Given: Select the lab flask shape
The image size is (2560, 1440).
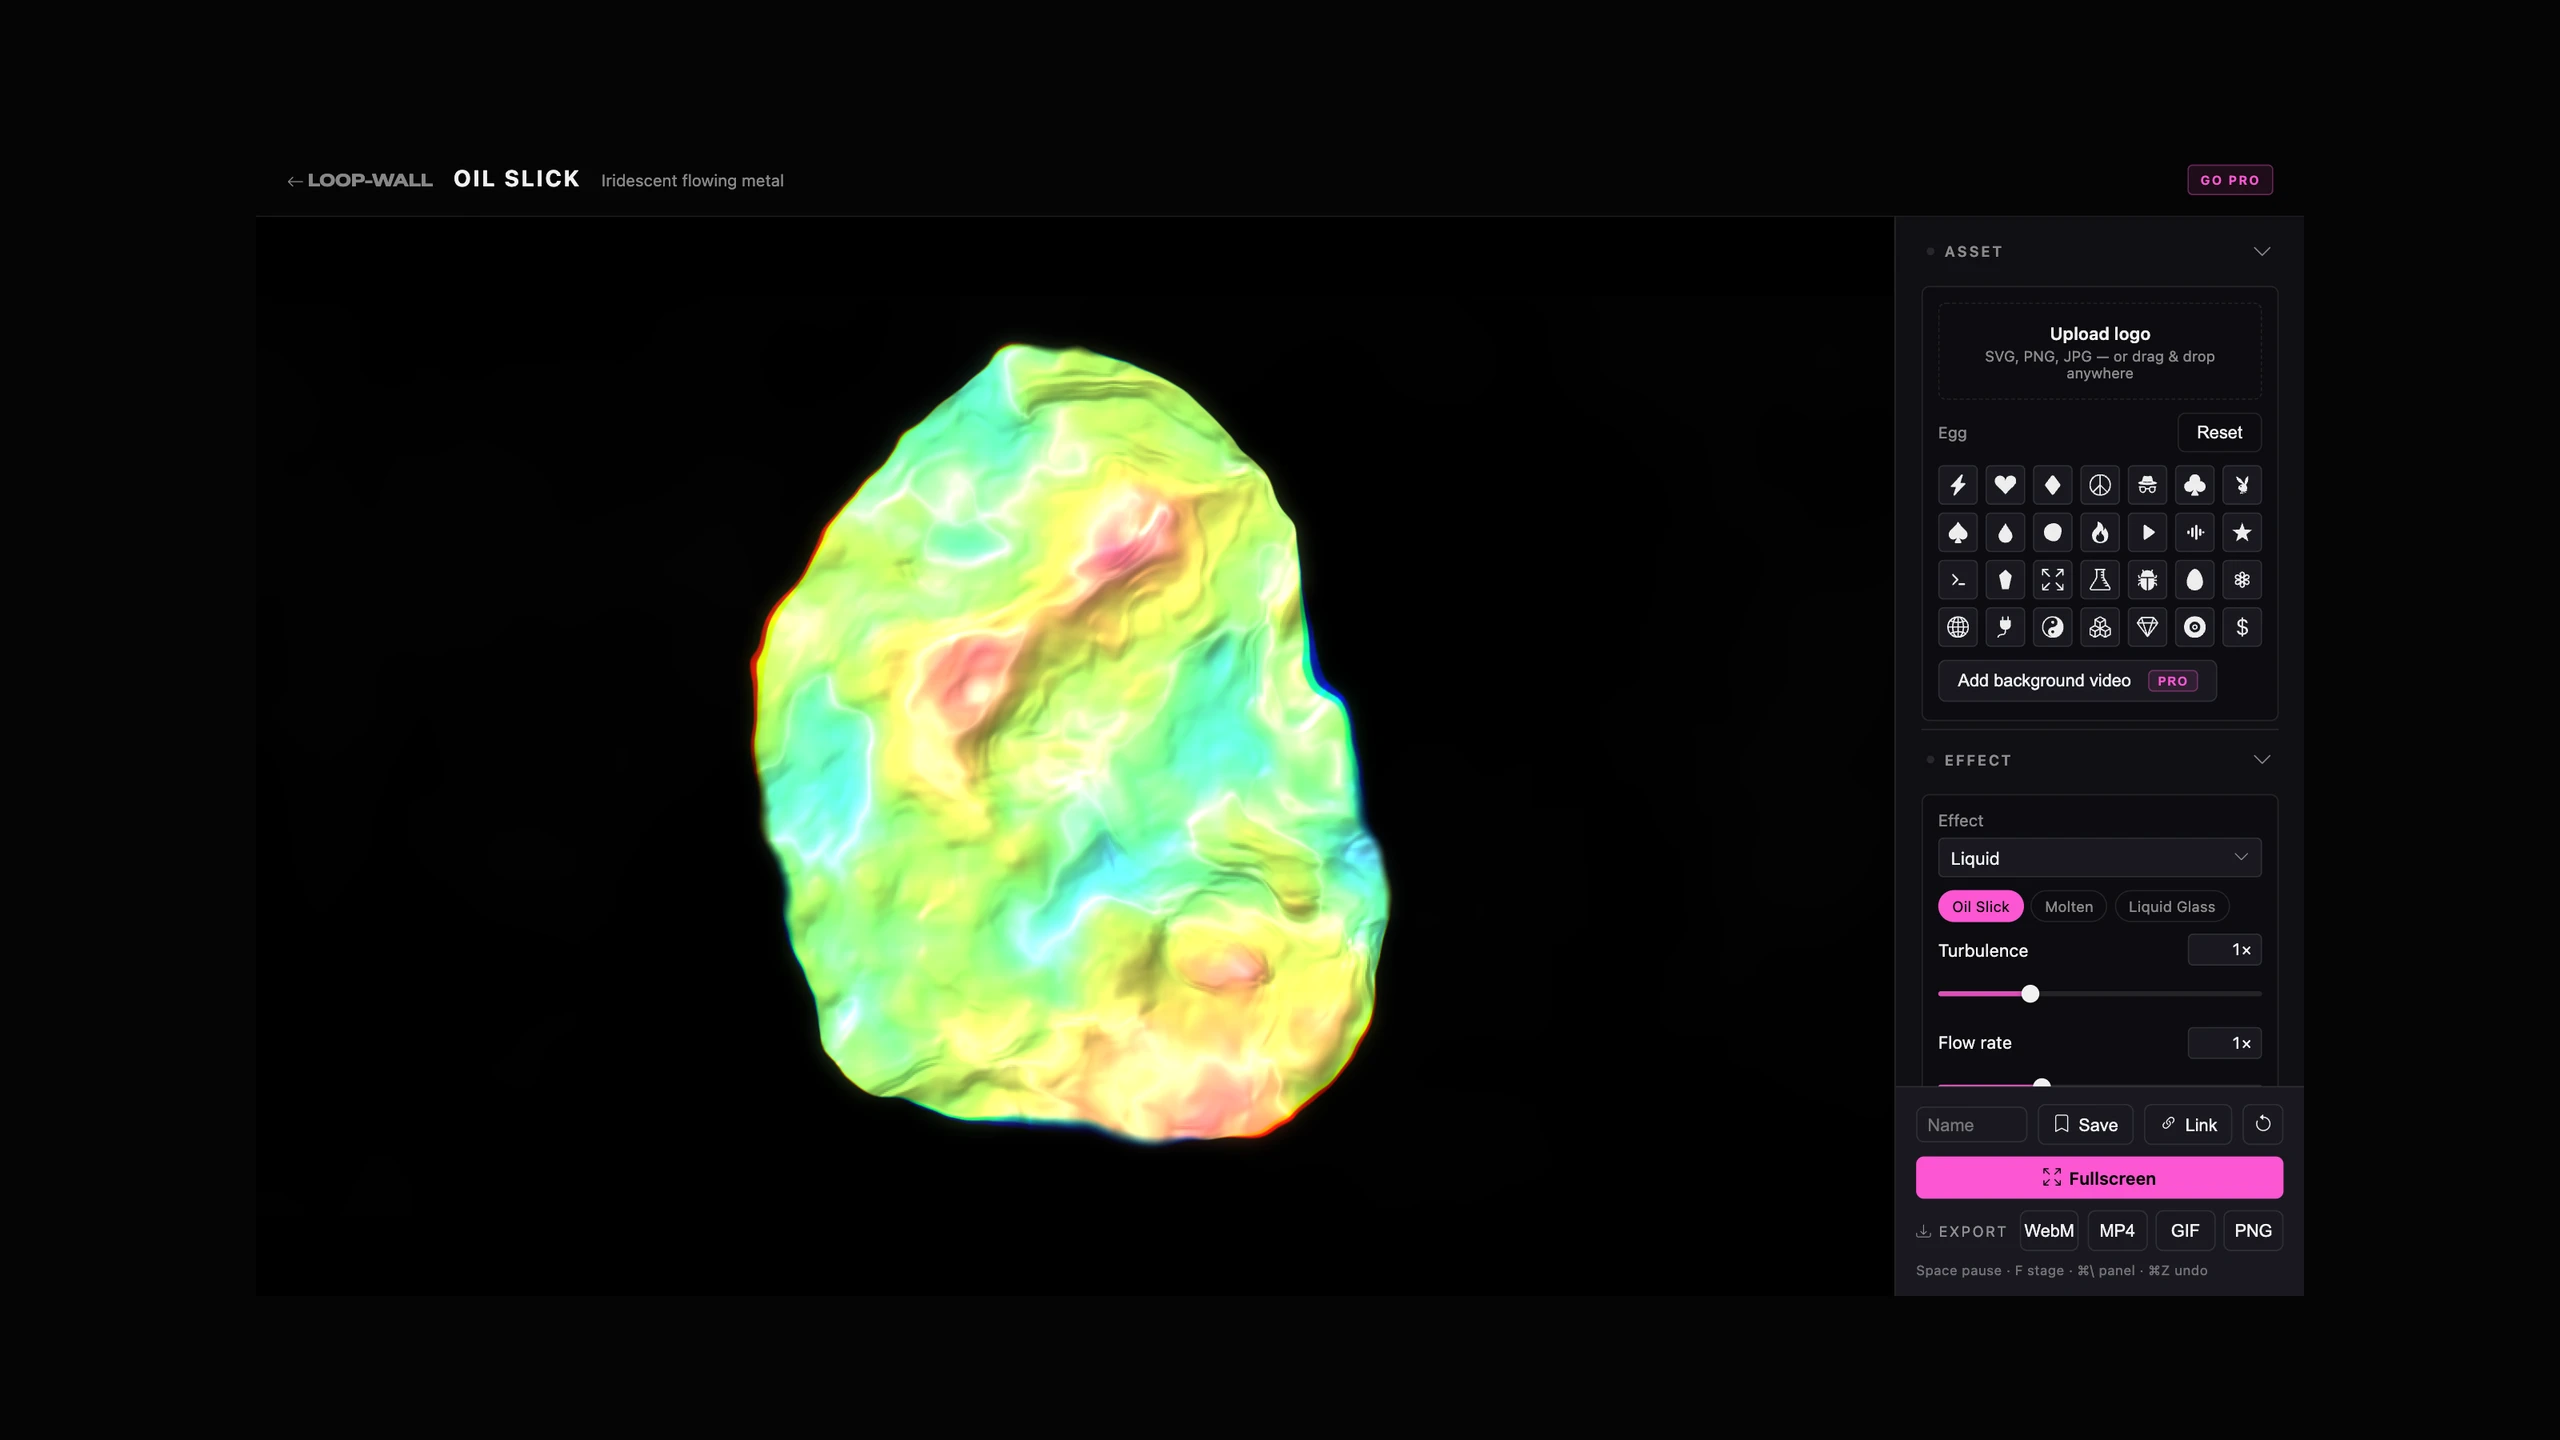Looking at the screenshot, I should [x=2100, y=580].
